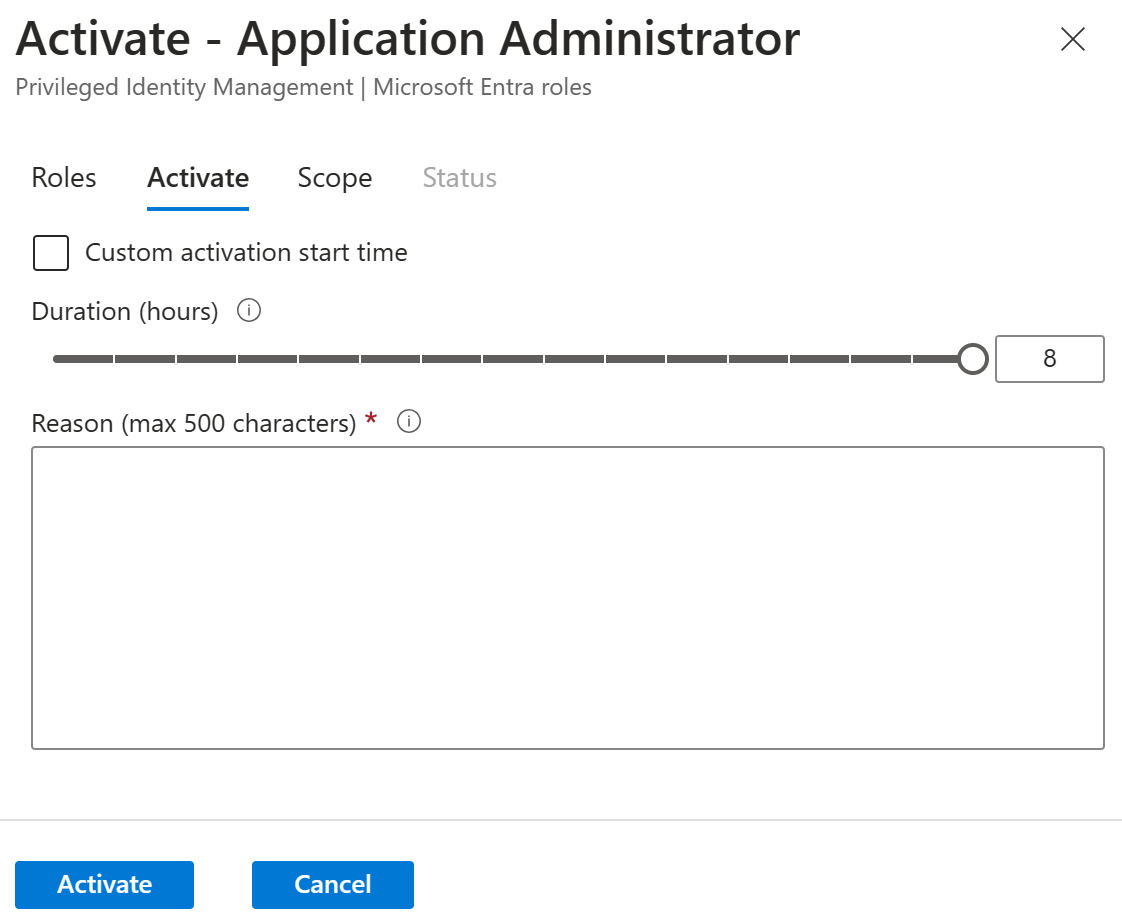The height and width of the screenshot is (924, 1122).
Task: Click the Privileged Identity Management subtitle
Action: pyautogui.click(x=304, y=88)
